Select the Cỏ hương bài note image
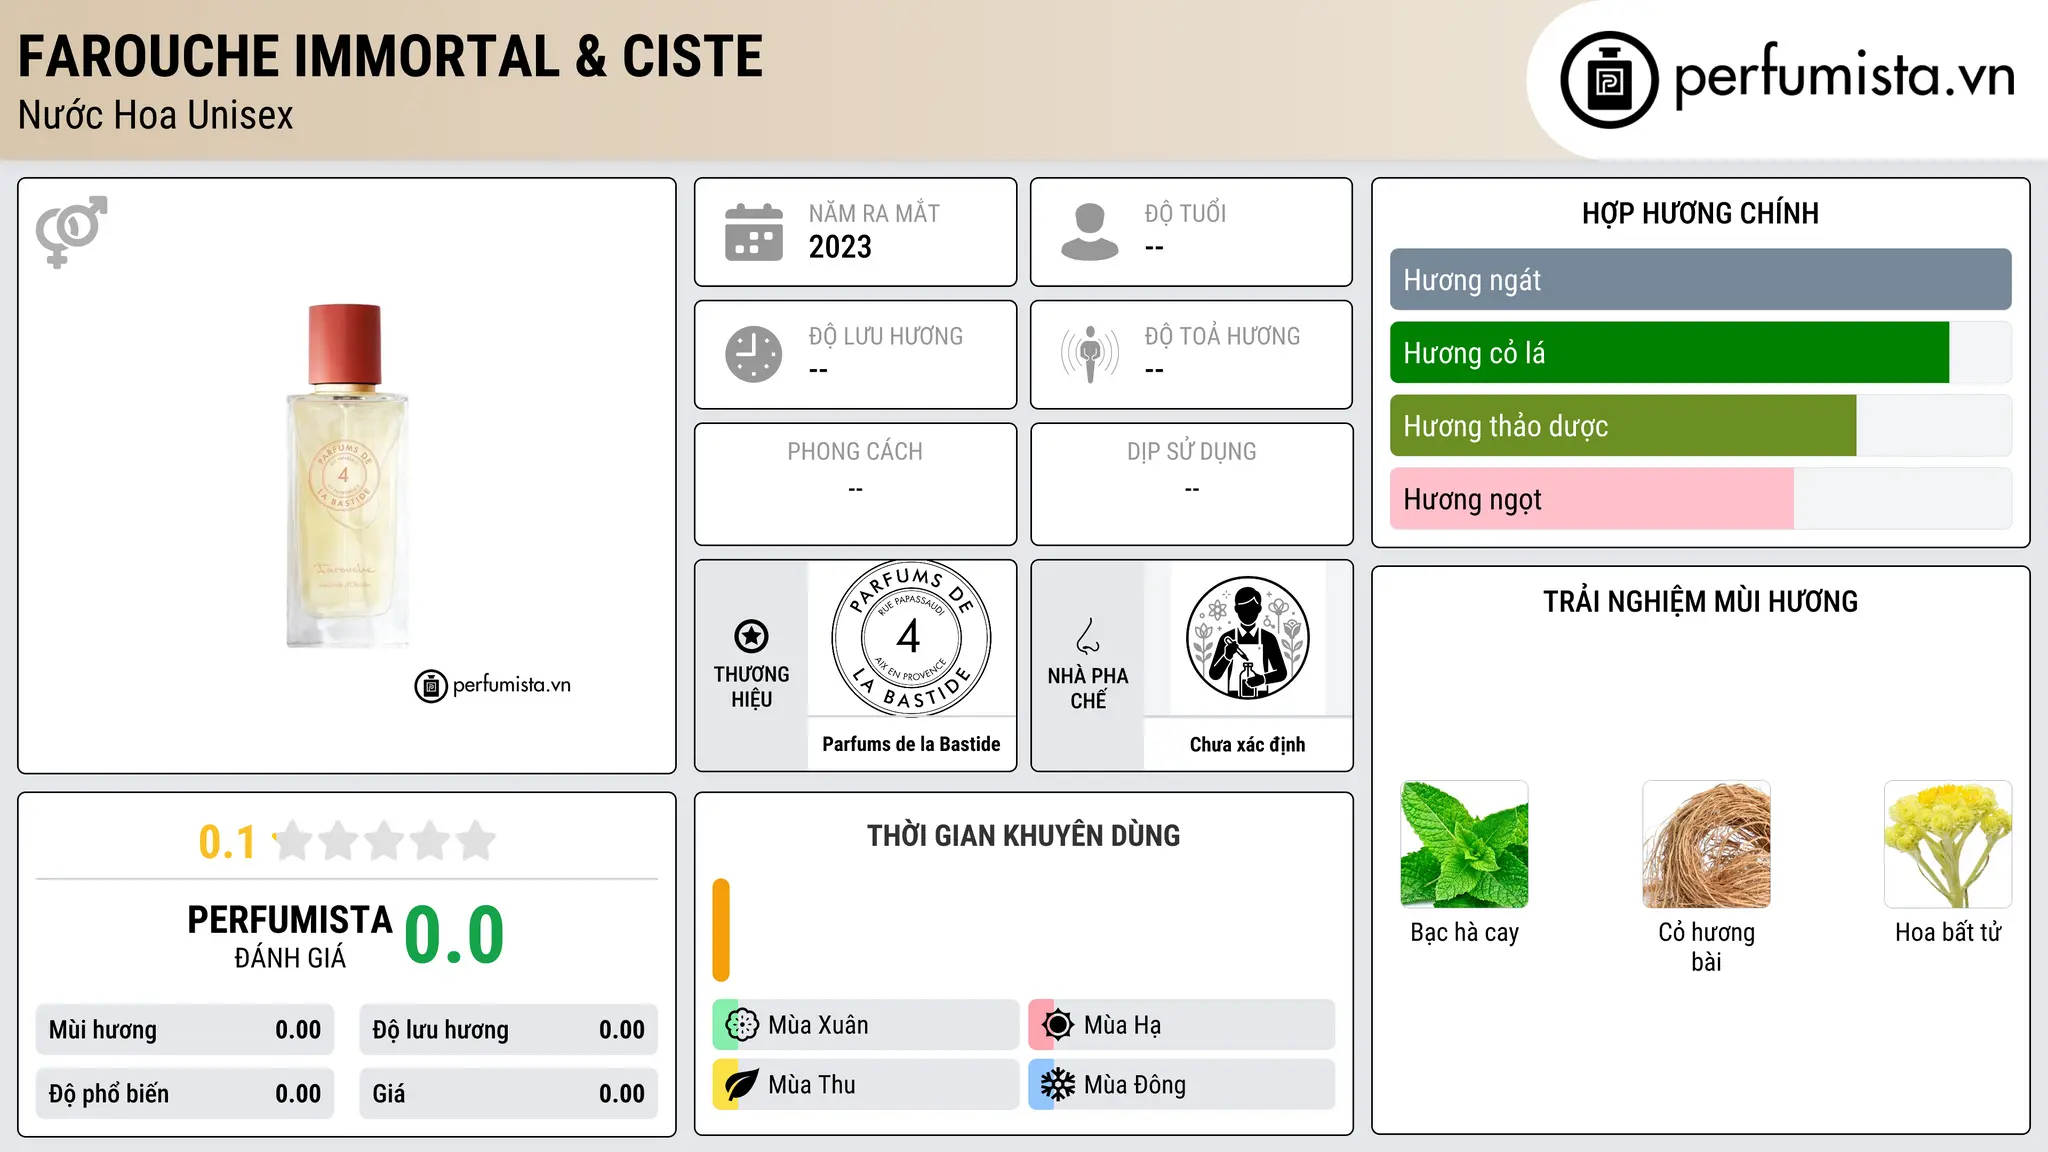 1706,844
